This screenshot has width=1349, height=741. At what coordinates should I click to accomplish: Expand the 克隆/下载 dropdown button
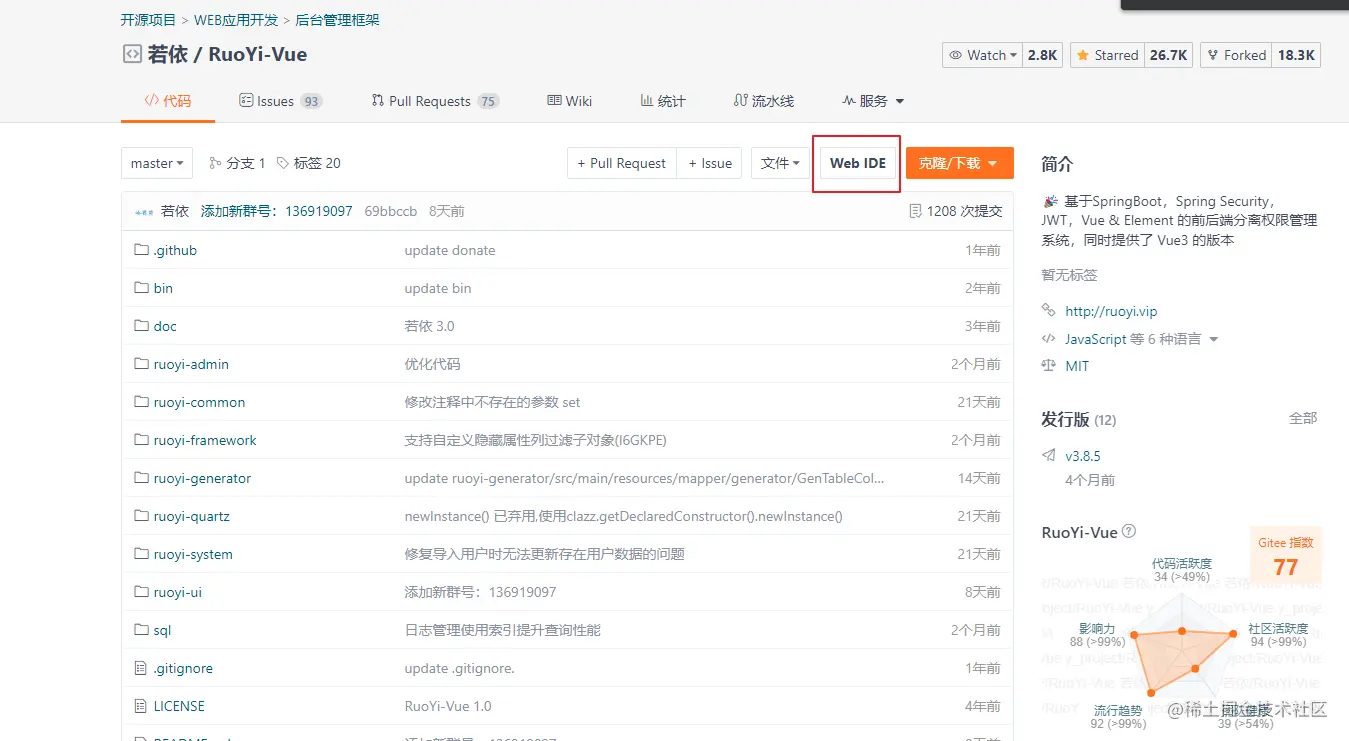pyautogui.click(x=960, y=163)
